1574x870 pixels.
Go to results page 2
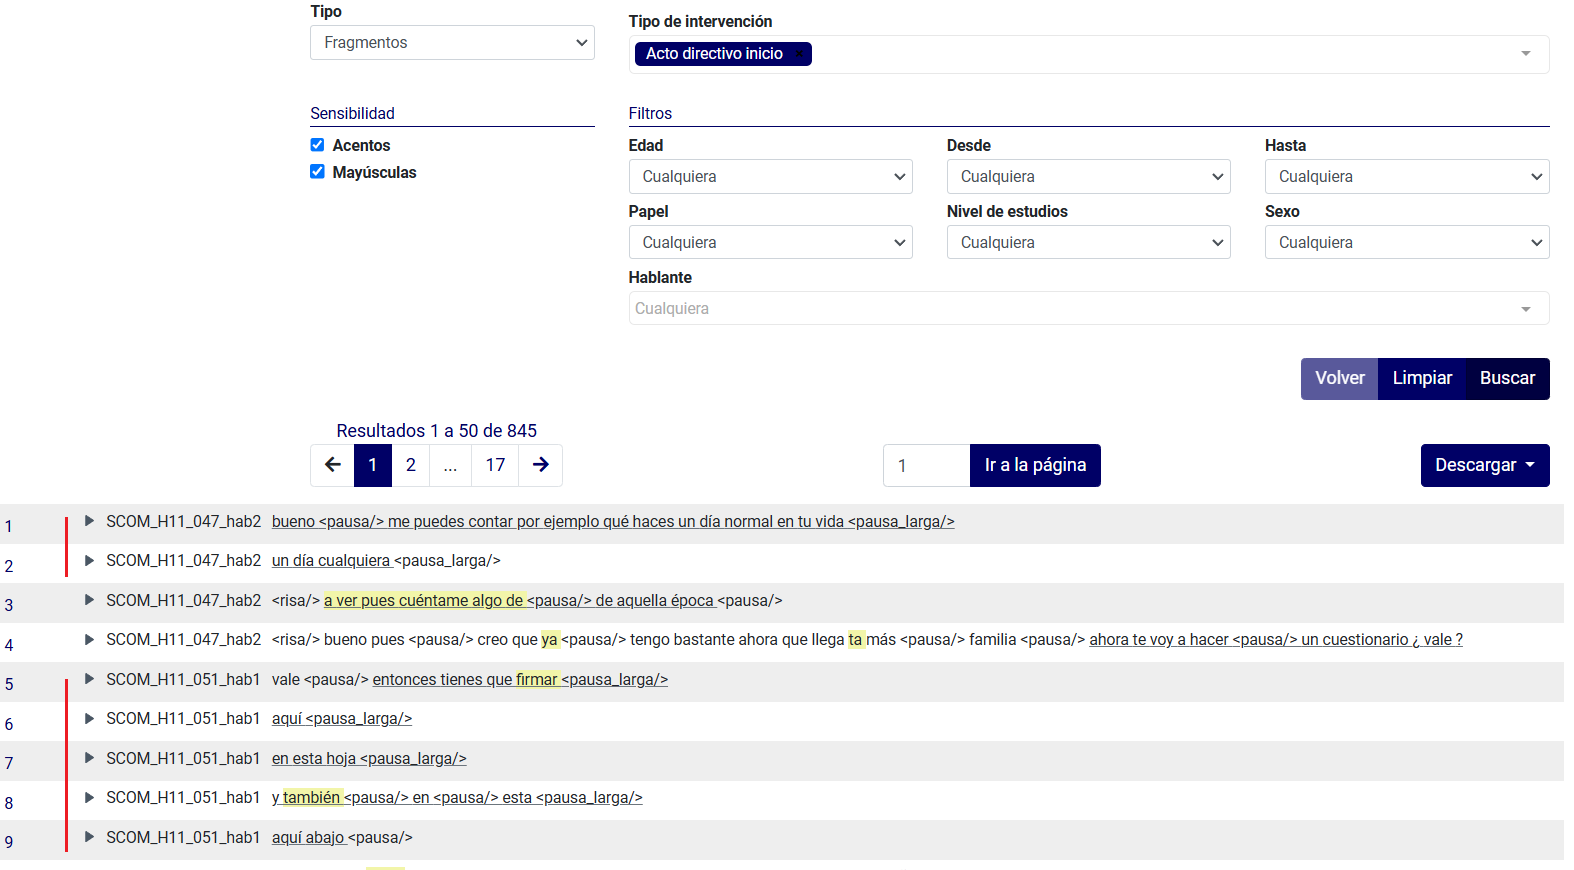[410, 465]
